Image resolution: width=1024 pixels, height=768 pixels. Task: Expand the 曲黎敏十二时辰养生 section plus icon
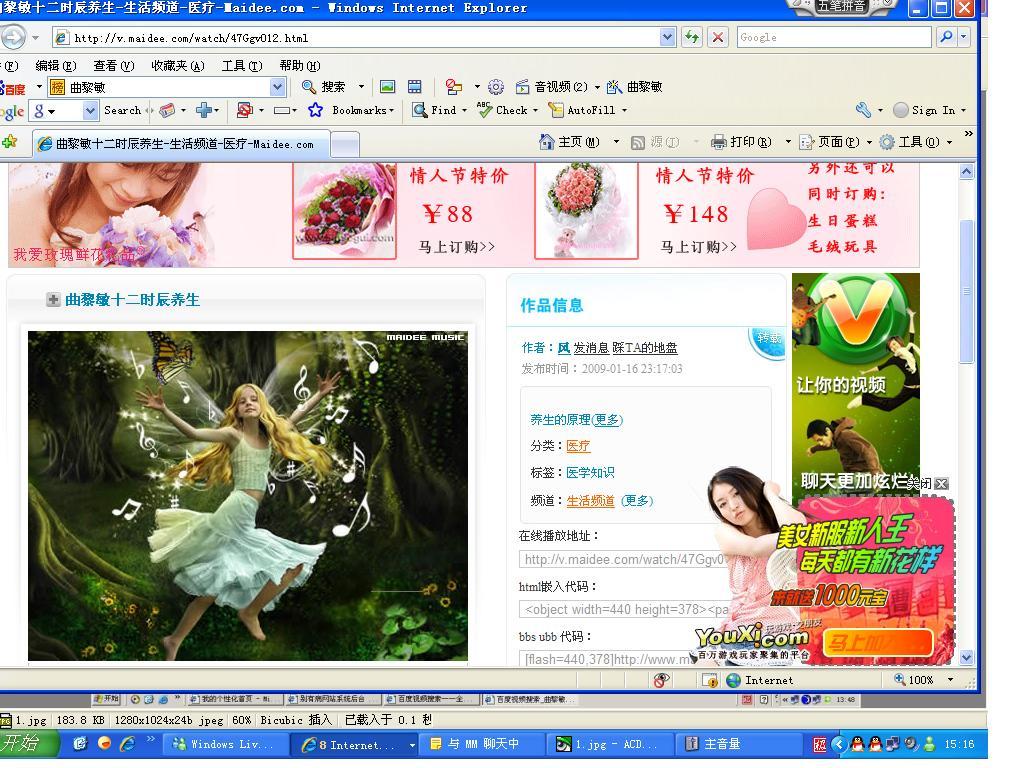tap(53, 299)
